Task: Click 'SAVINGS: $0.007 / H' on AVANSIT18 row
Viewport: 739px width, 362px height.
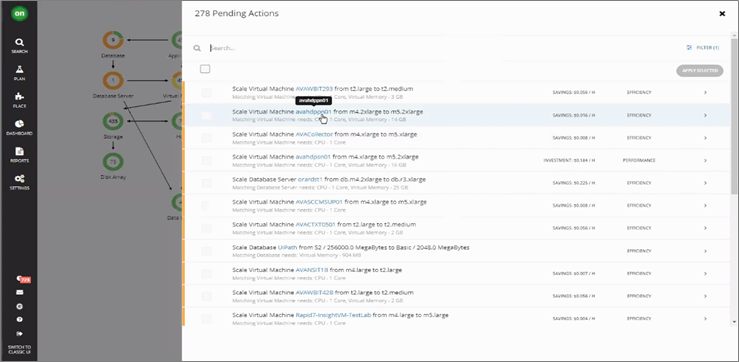Action: [574, 273]
